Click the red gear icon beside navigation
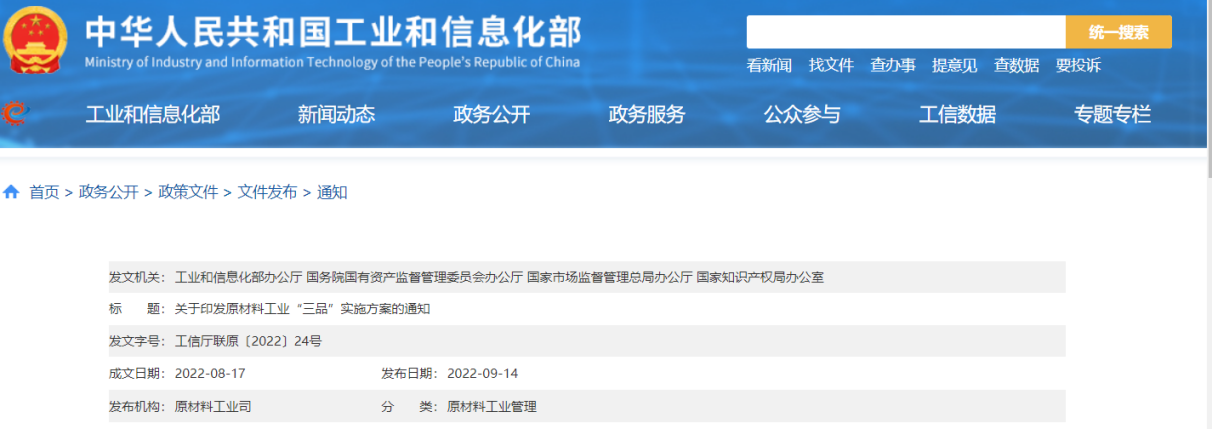This screenshot has width=1212, height=429. (13, 114)
